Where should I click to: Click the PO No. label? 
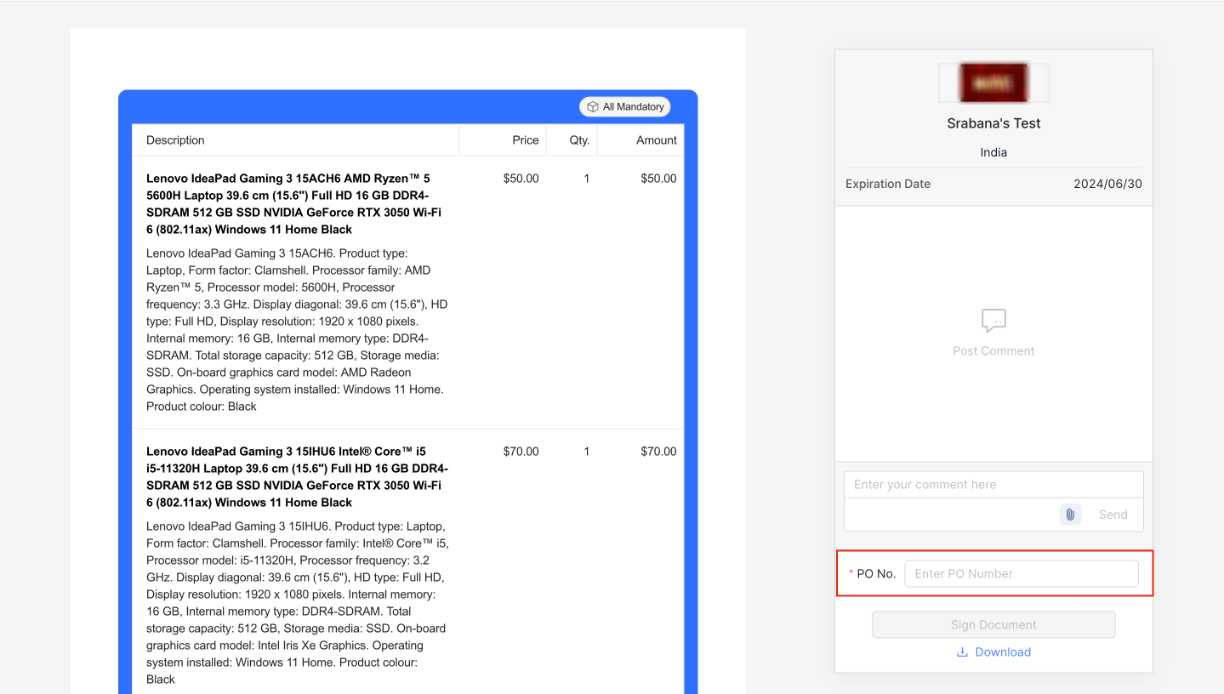876,574
